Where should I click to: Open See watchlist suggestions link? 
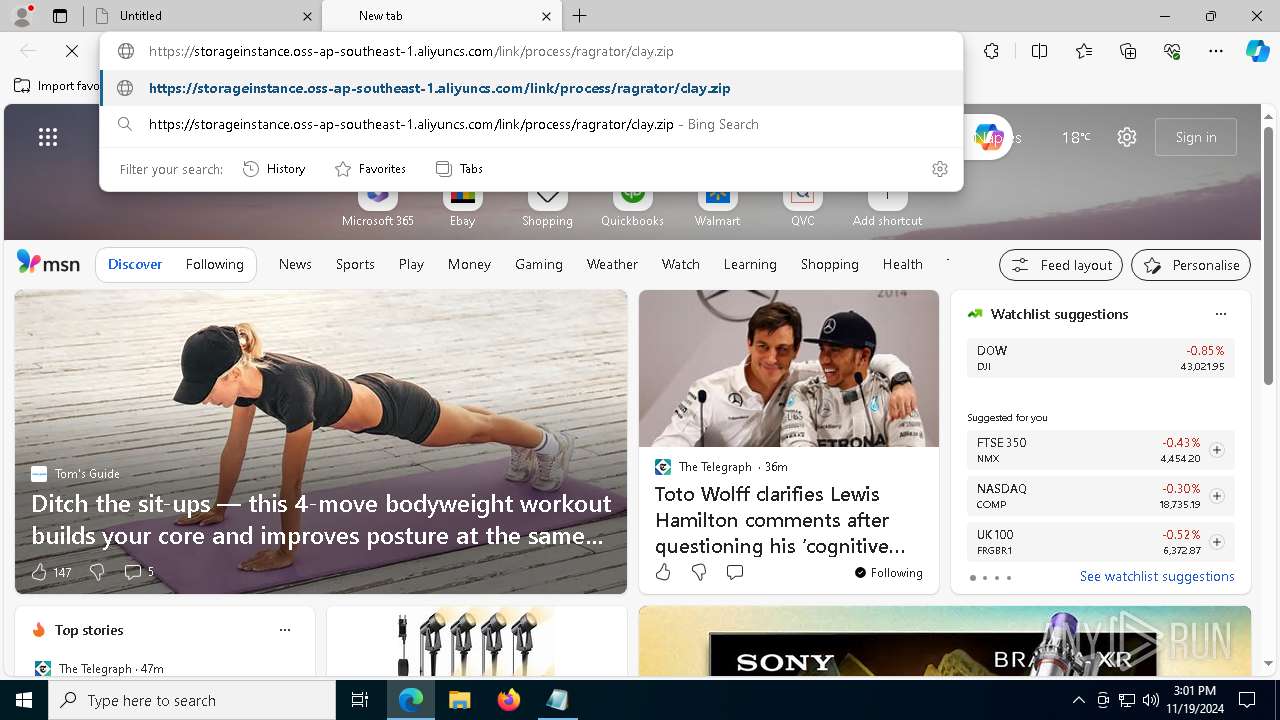(x=1157, y=576)
